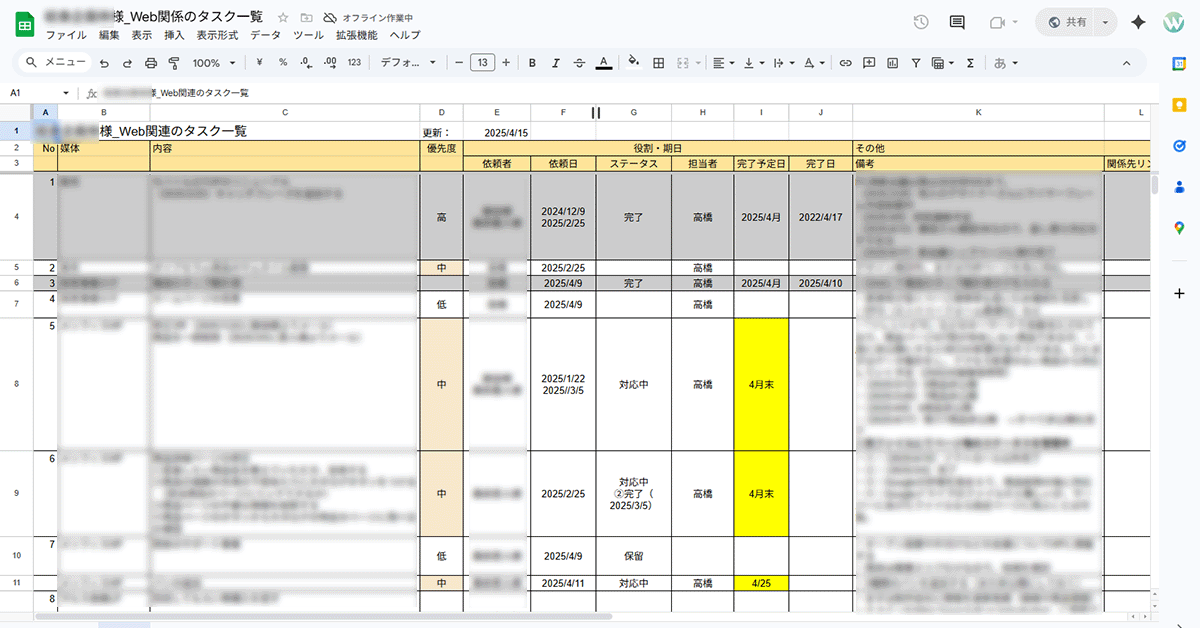Collapse the toolbar with chevron
Screen dimensions: 1200x628
point(1127,62)
